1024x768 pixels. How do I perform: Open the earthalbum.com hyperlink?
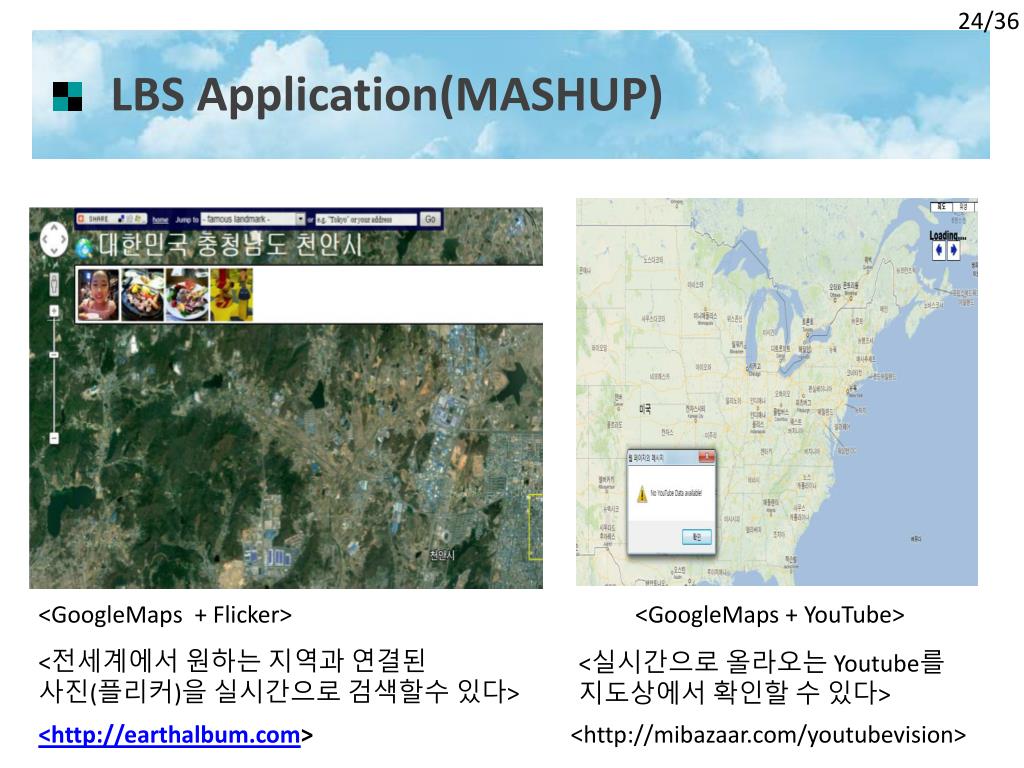point(170,735)
